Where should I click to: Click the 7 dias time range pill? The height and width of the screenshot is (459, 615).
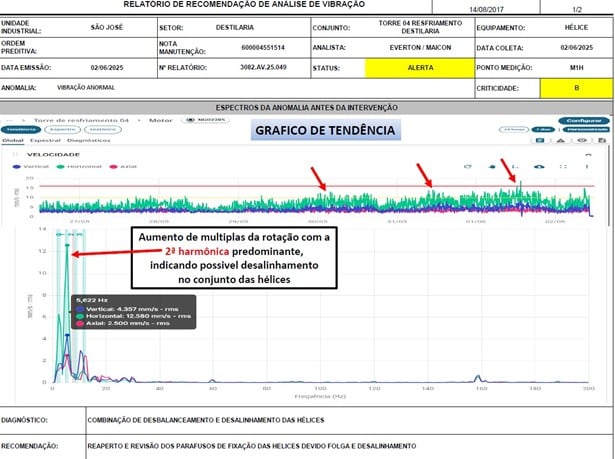544,130
